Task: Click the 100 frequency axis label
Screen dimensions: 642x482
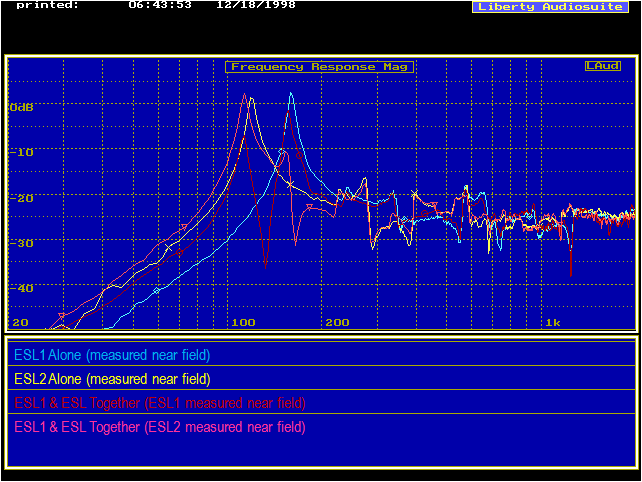Action: (x=243, y=323)
